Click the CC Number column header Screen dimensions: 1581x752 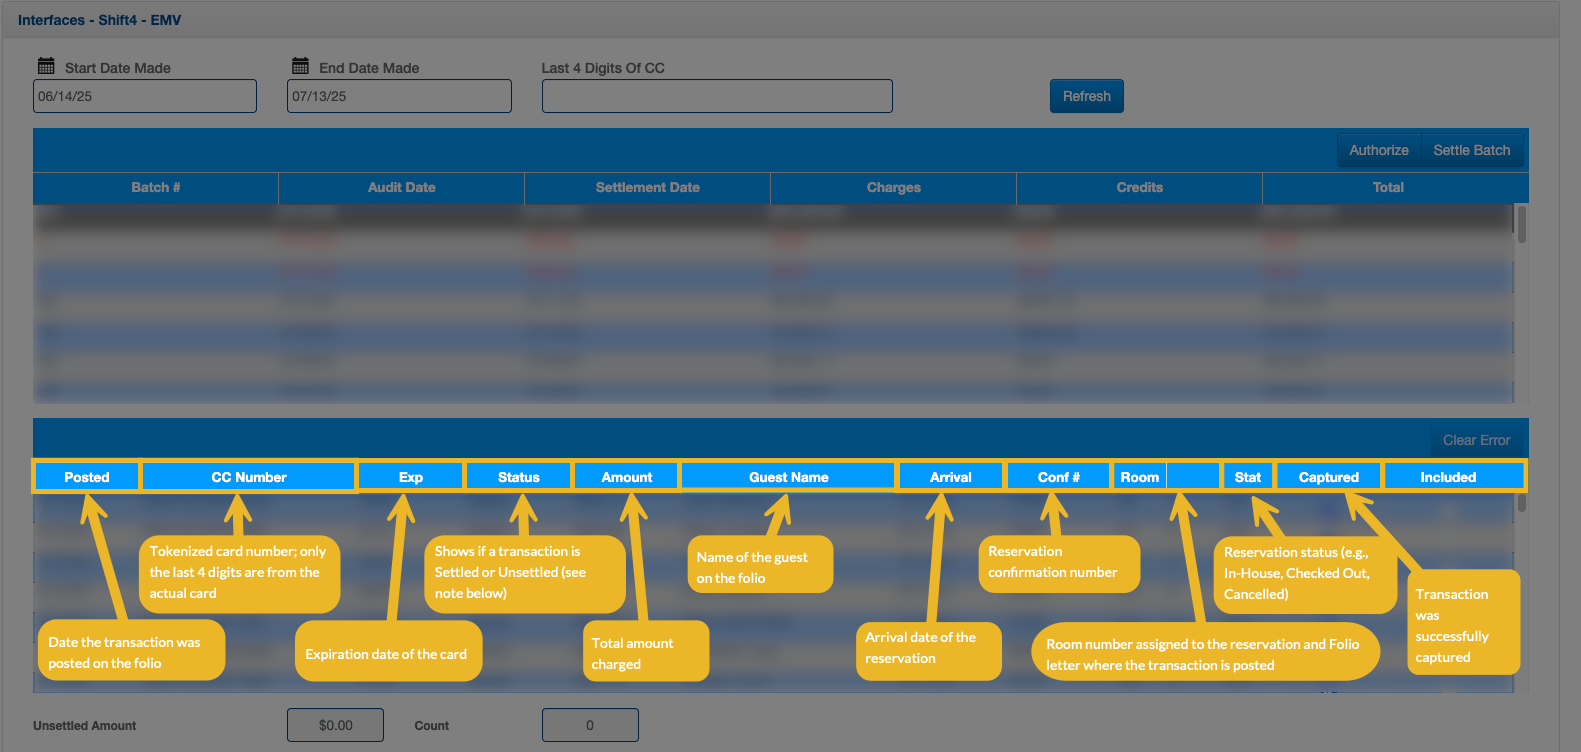tap(249, 477)
